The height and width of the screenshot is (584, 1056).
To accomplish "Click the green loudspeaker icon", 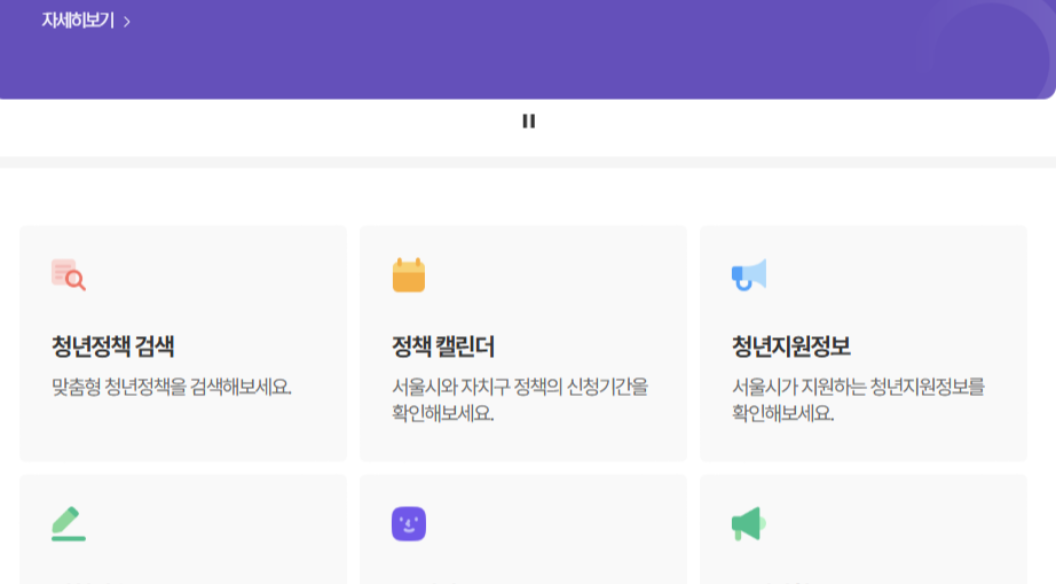I will [749, 524].
